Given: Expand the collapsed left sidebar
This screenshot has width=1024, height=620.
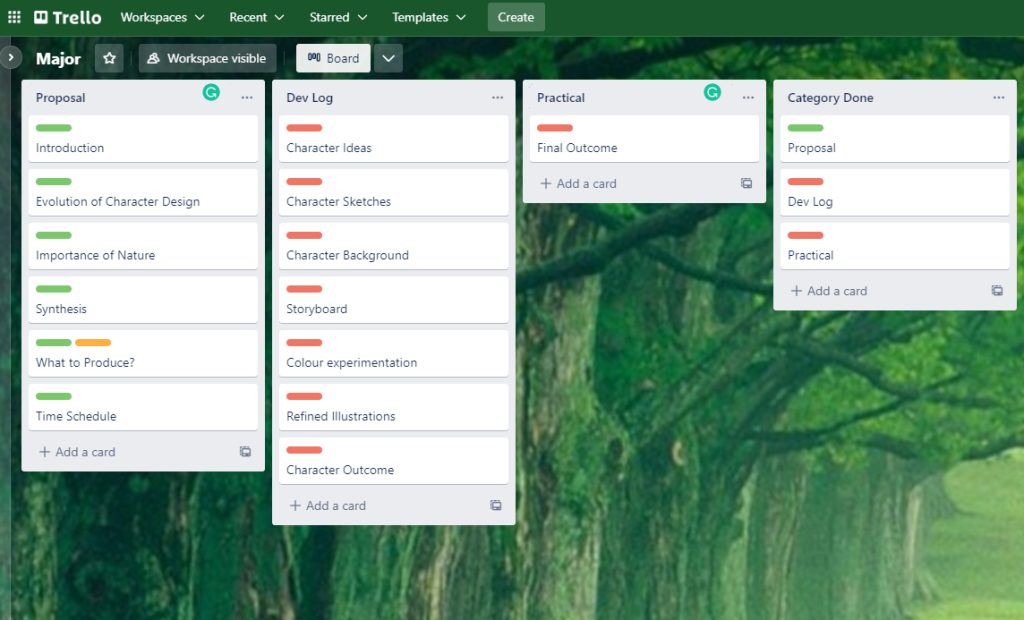Looking at the screenshot, I should [11, 57].
